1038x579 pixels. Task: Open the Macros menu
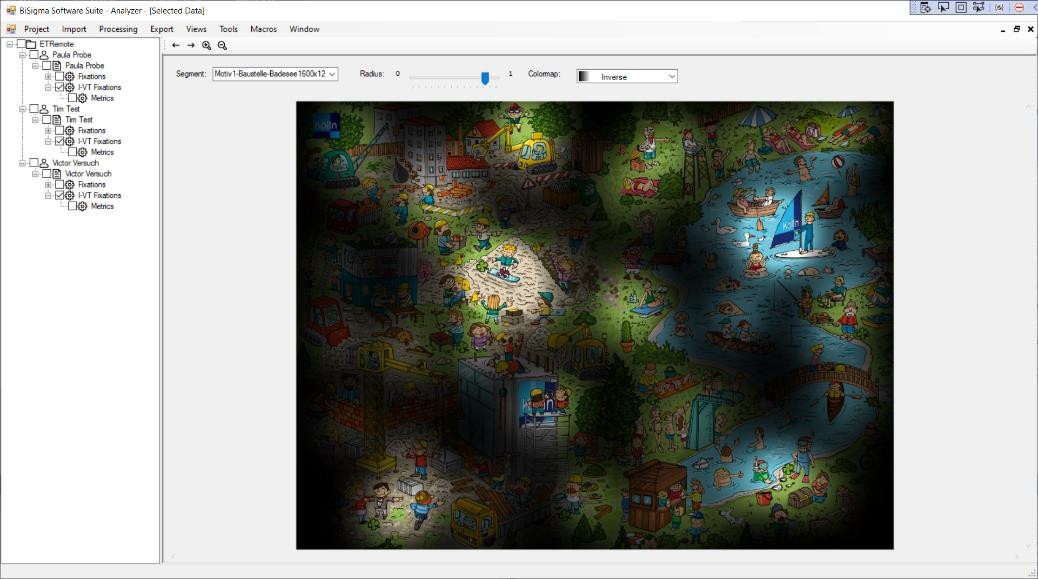[263, 29]
